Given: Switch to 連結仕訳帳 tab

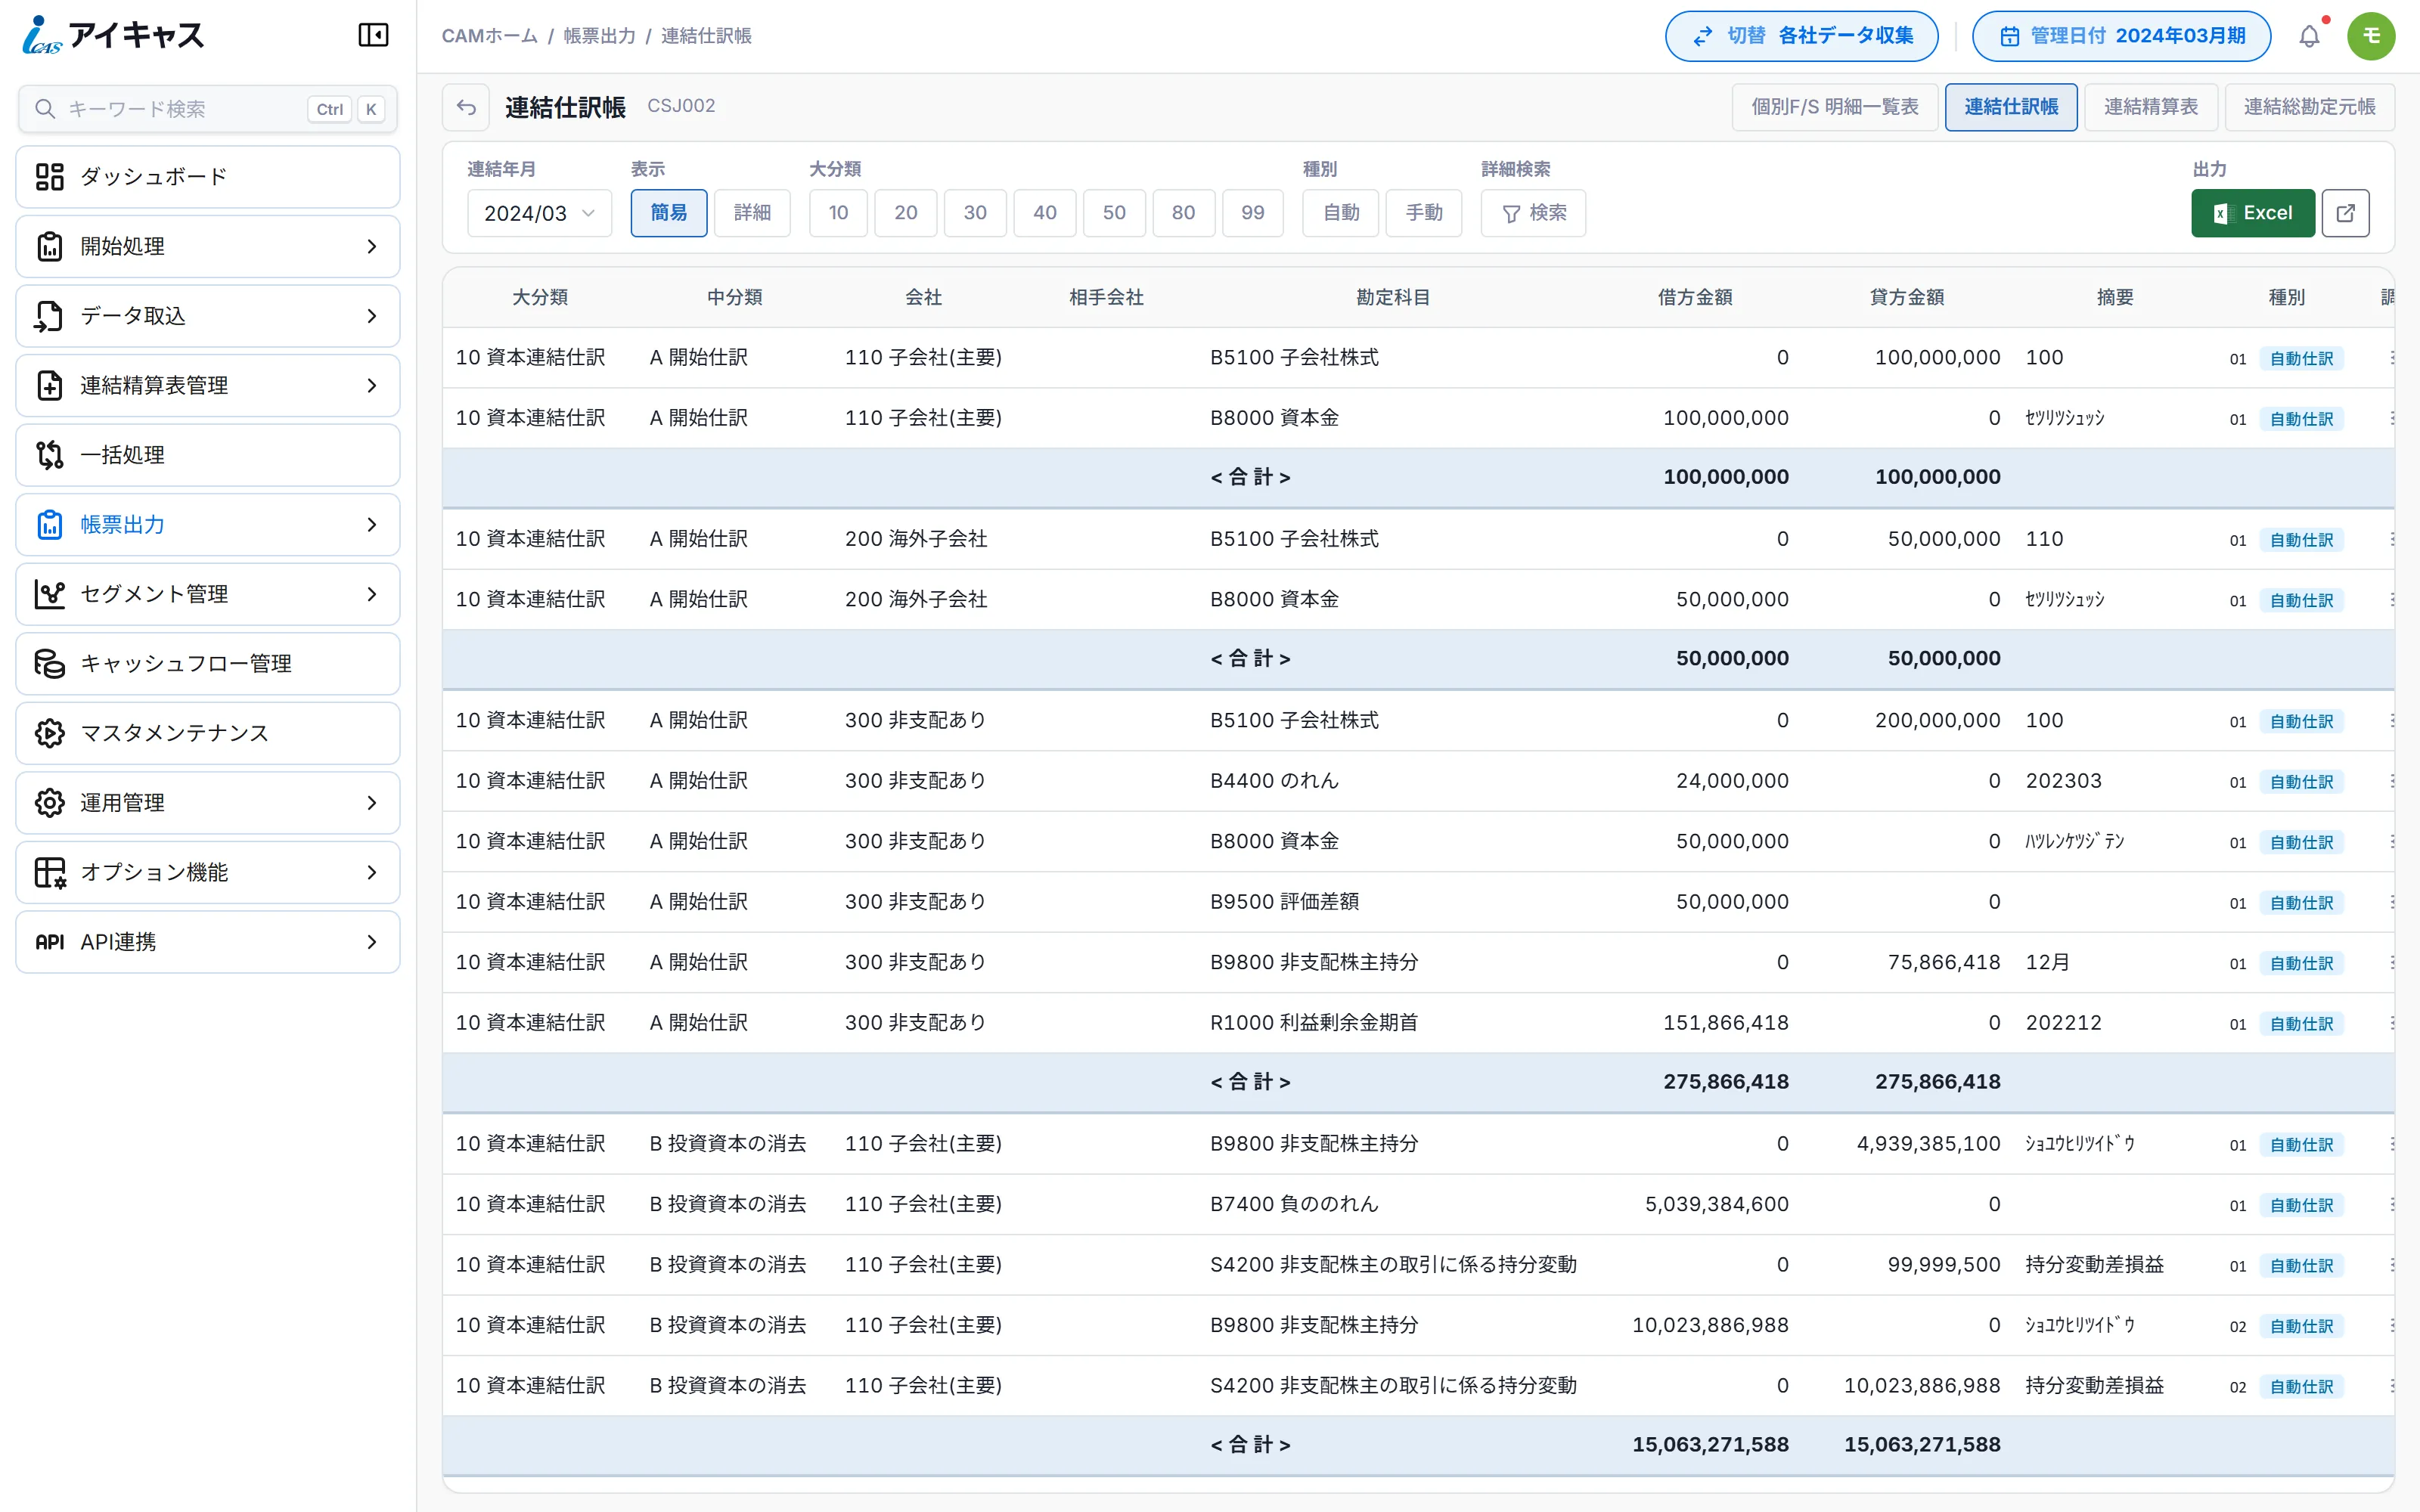Looking at the screenshot, I should (2011, 107).
